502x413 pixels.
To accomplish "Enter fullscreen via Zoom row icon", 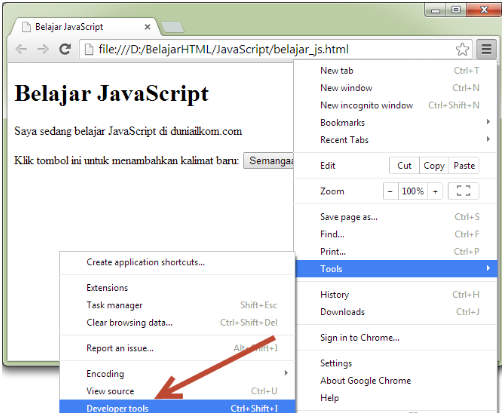I will (x=463, y=191).
